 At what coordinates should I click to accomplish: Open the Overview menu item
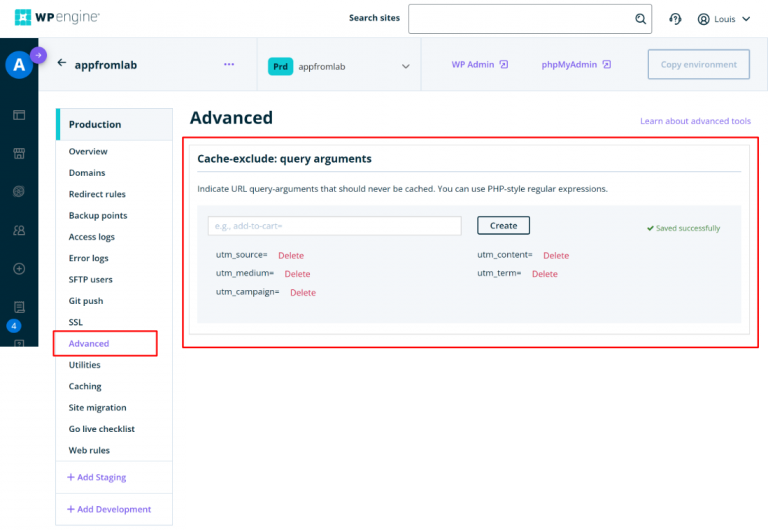click(x=88, y=151)
